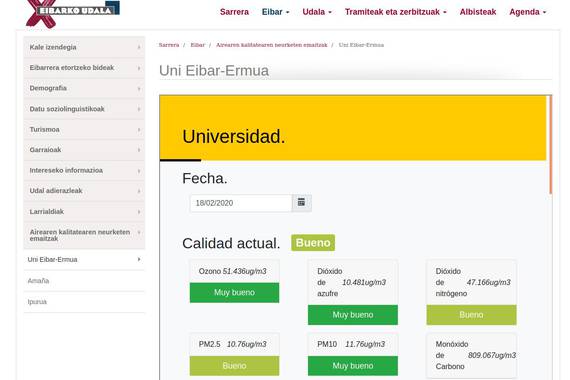Screen dimensions: 570x380
Task: Click the Eibar breadcrumb link
Action: pos(197,45)
